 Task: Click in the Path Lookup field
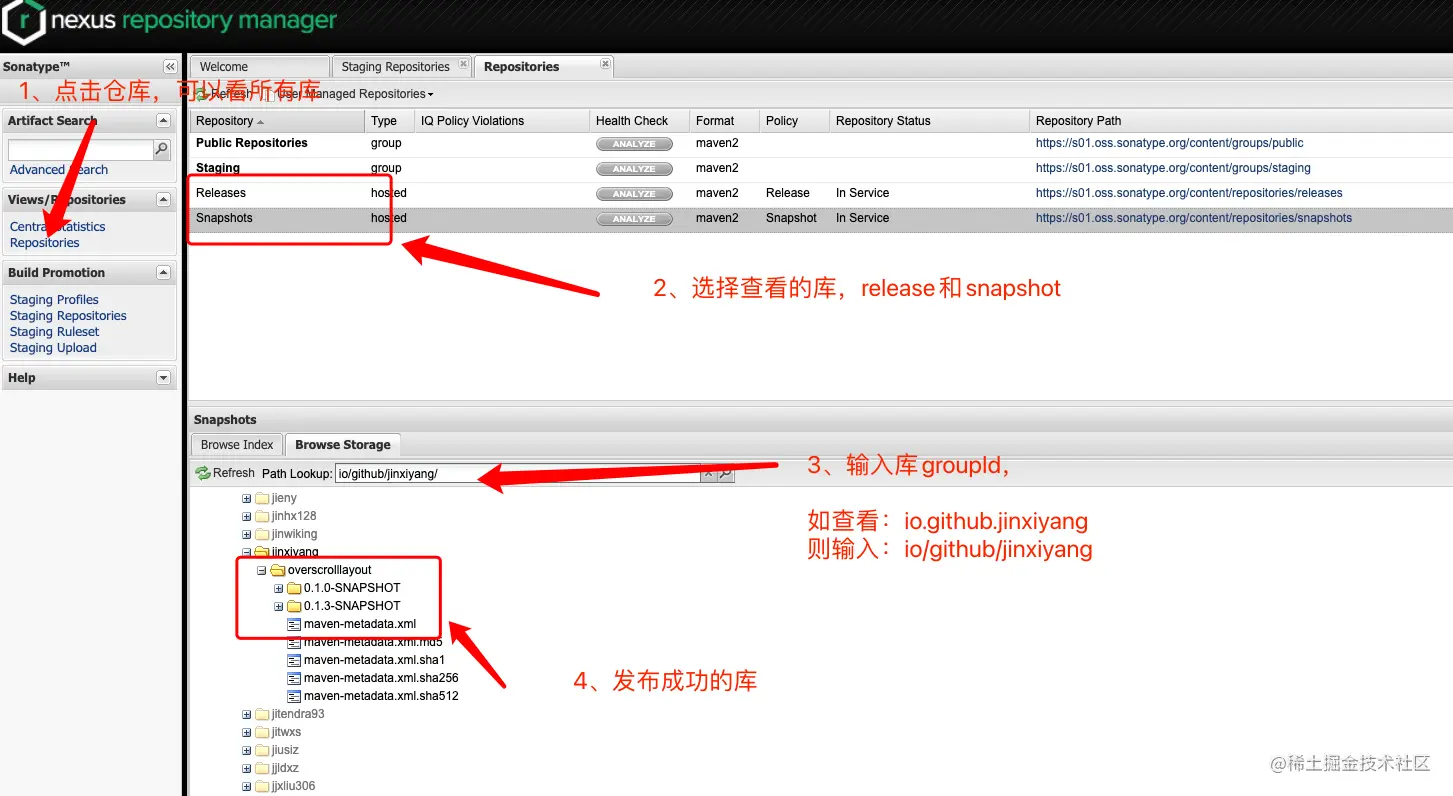coord(517,474)
